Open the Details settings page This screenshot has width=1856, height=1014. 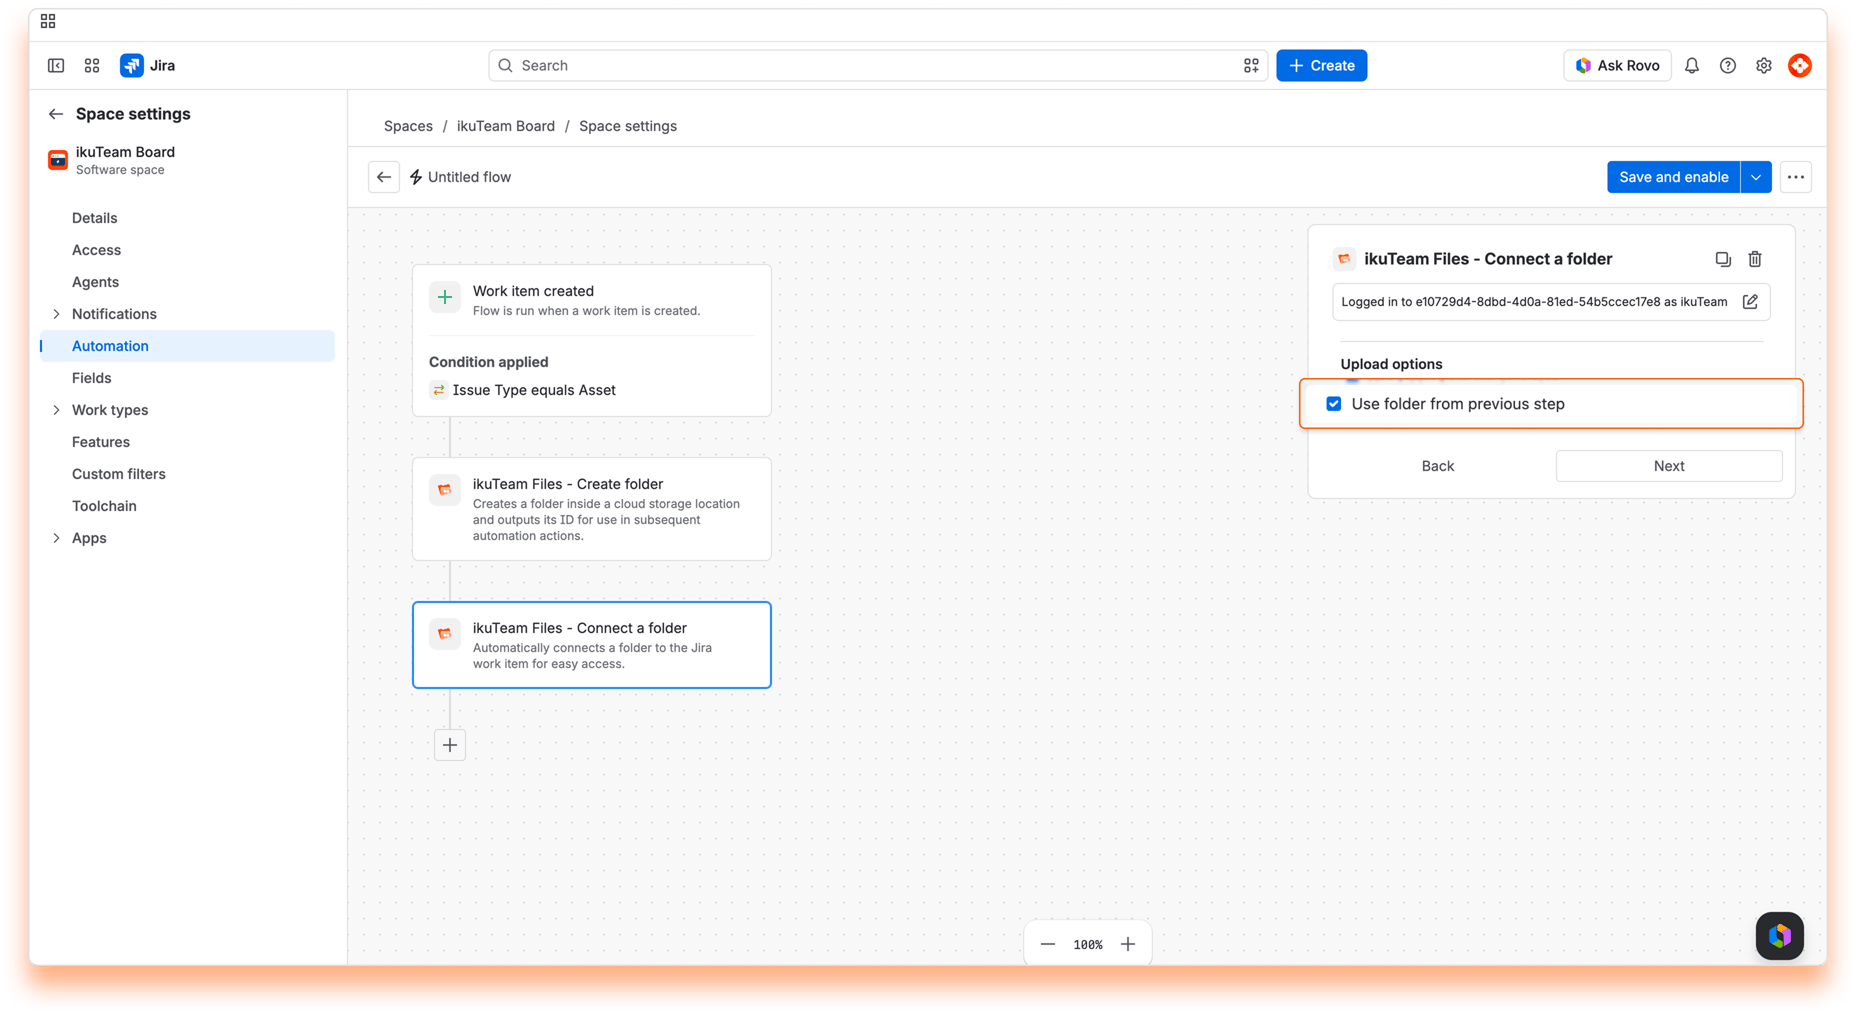coord(95,218)
